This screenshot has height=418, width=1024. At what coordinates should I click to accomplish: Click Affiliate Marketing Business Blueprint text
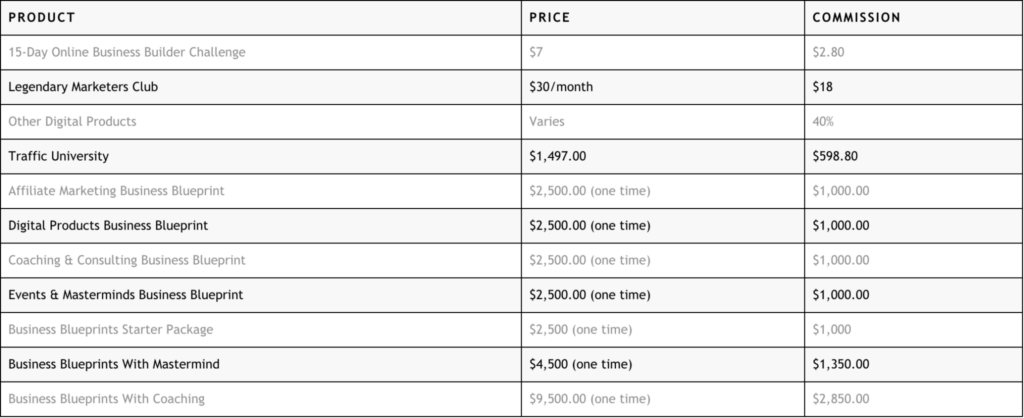coord(116,191)
